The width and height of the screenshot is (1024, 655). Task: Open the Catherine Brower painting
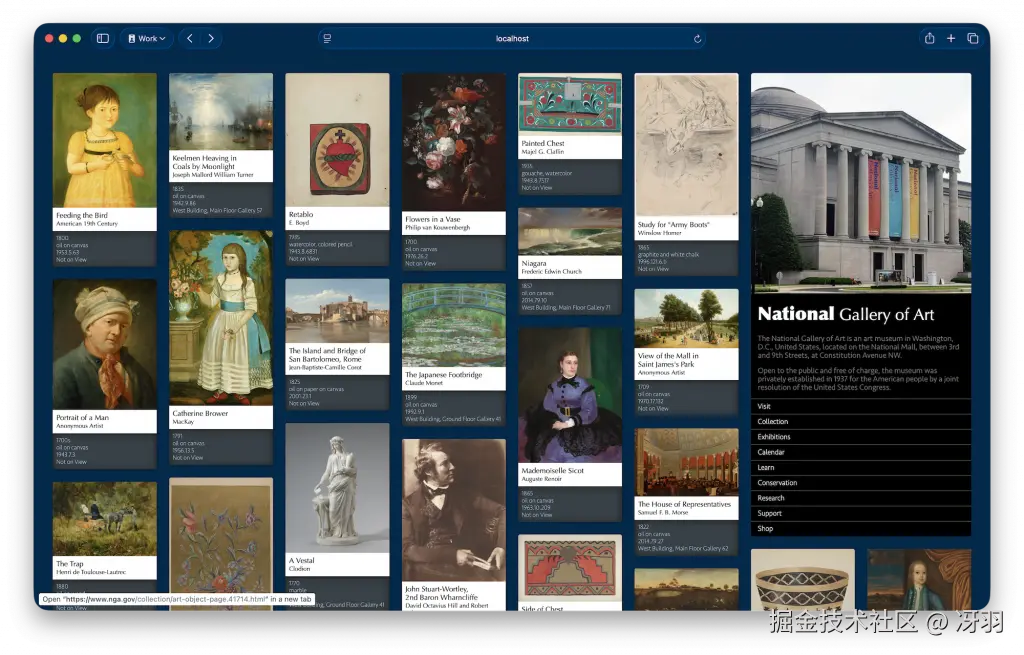pos(221,318)
